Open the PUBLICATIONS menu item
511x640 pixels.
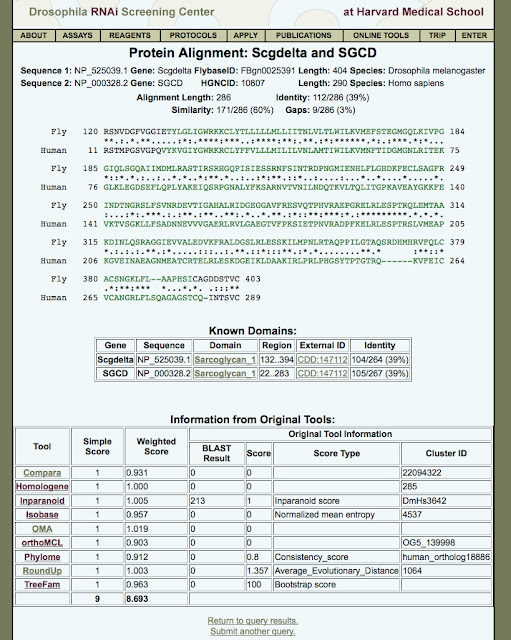point(304,36)
